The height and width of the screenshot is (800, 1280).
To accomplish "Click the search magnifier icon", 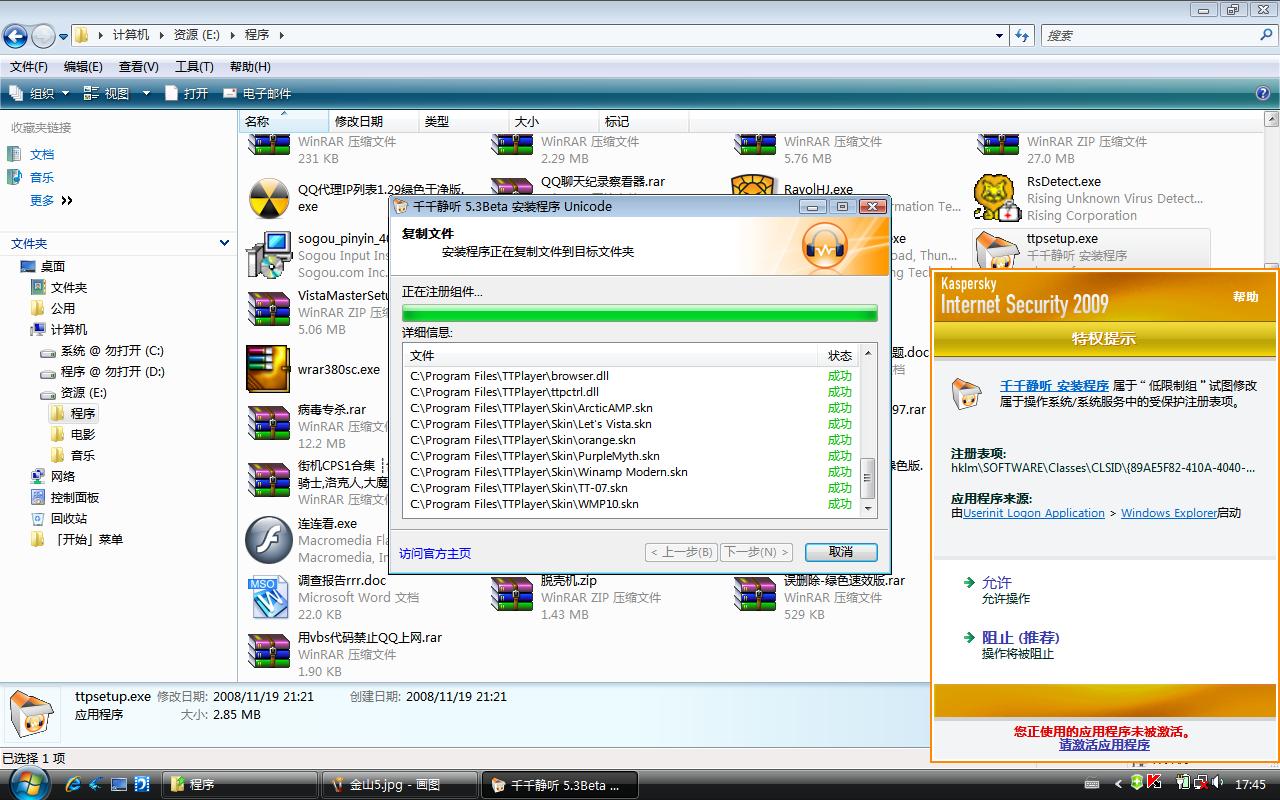I will 1266,35.
